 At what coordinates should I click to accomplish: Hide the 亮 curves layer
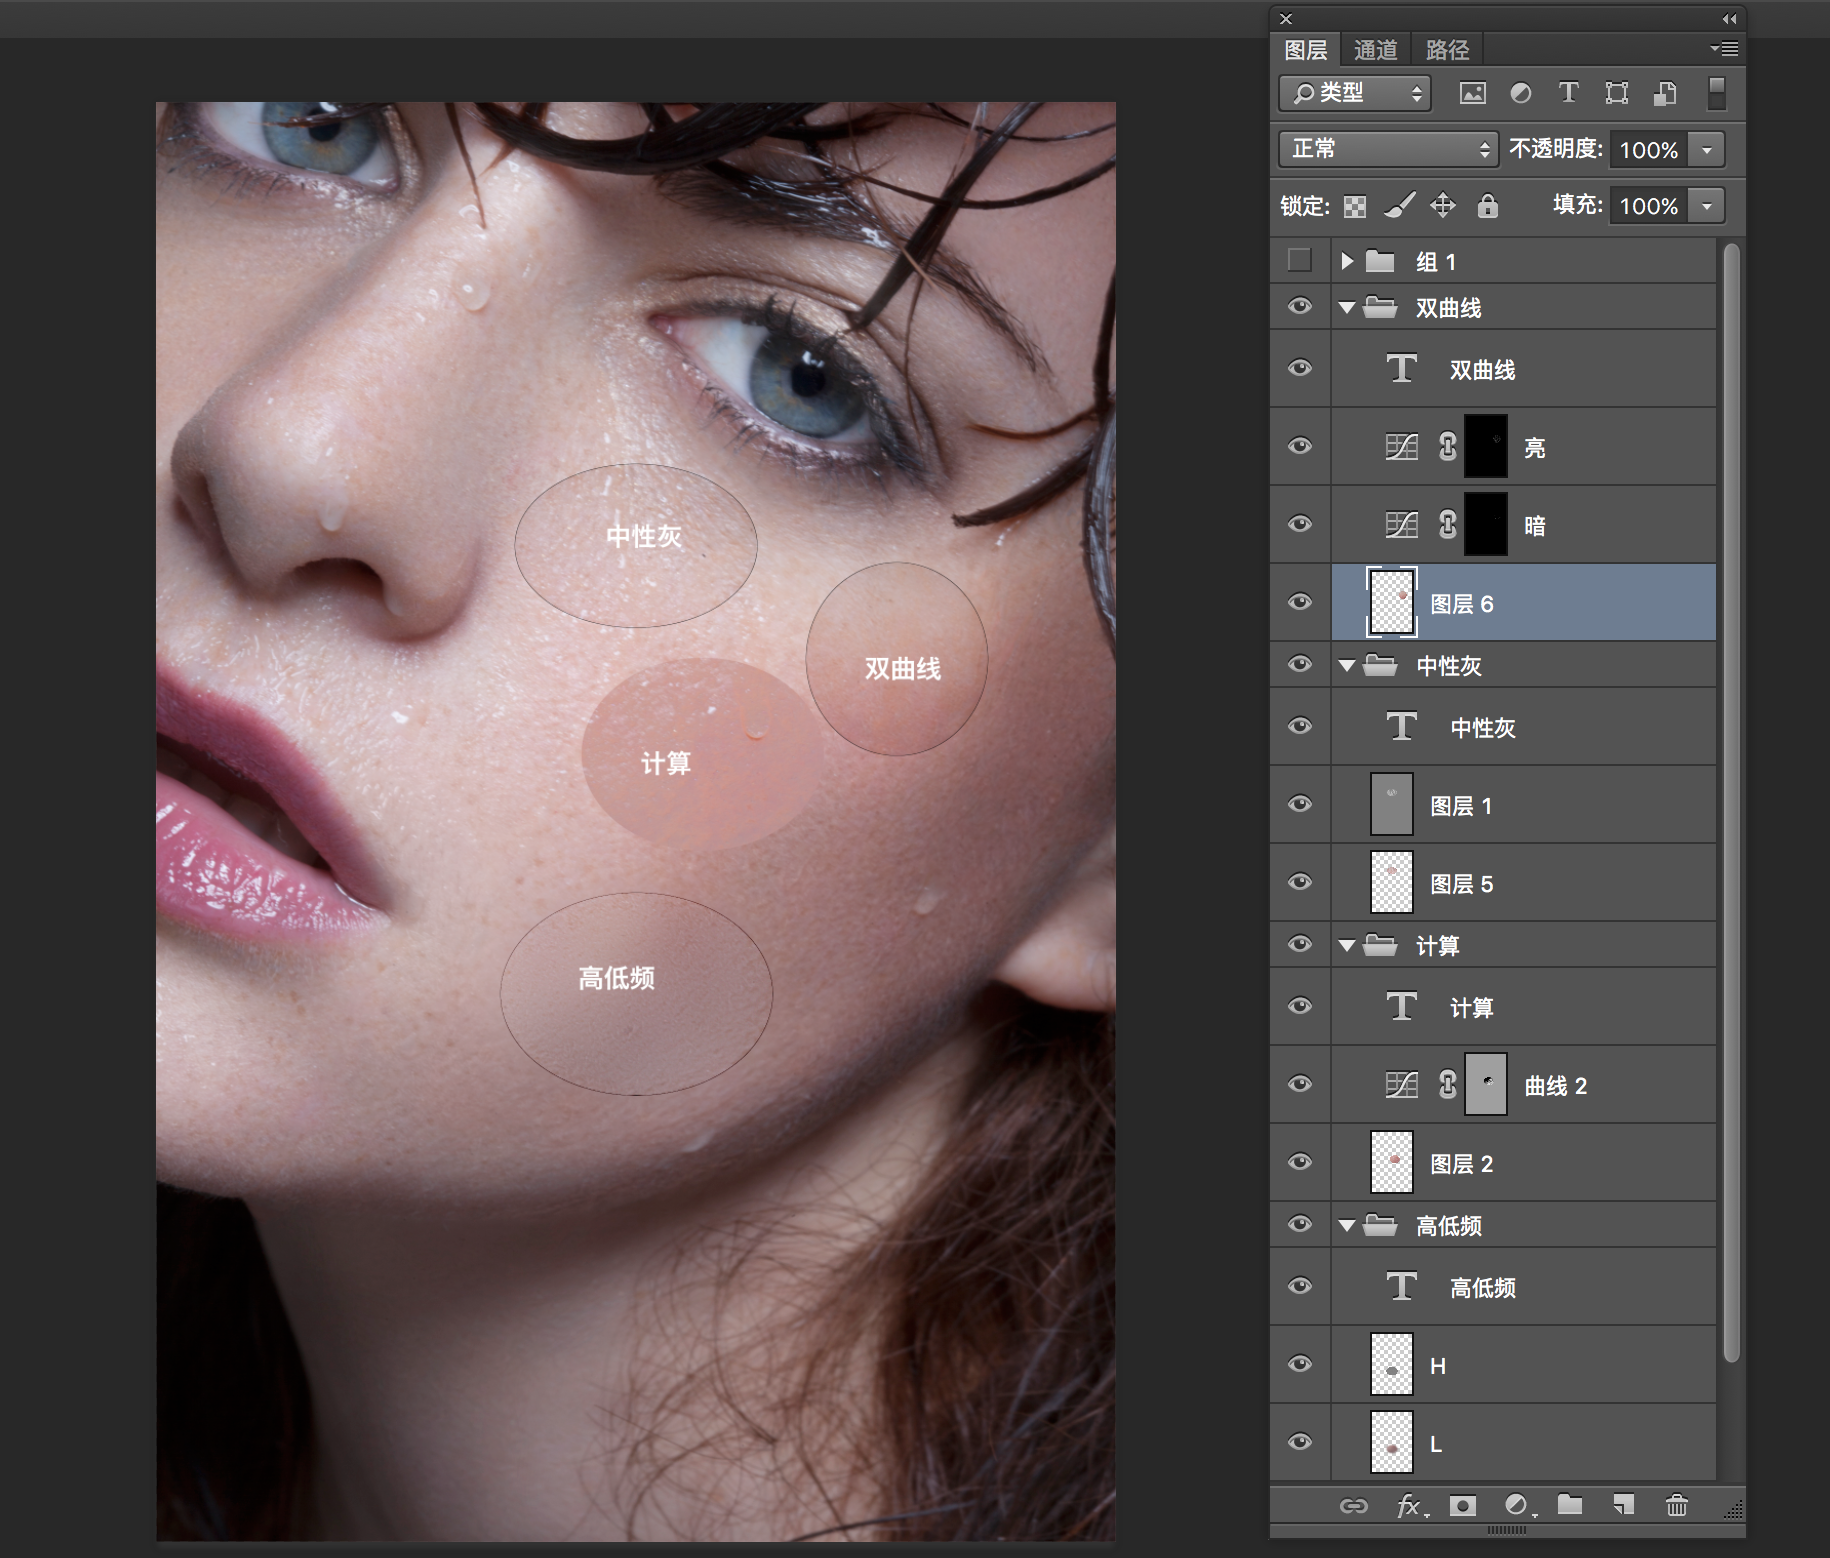click(1300, 446)
